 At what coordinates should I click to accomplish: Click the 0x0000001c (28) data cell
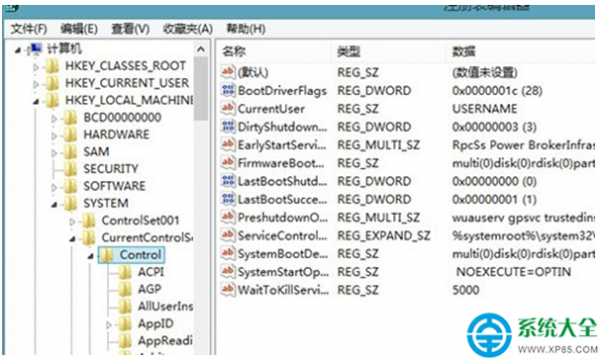pyautogui.click(x=497, y=91)
